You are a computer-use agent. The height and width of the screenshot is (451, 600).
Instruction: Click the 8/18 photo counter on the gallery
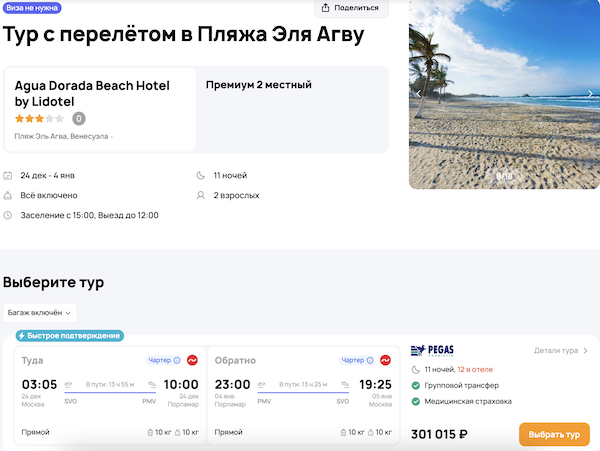point(504,176)
